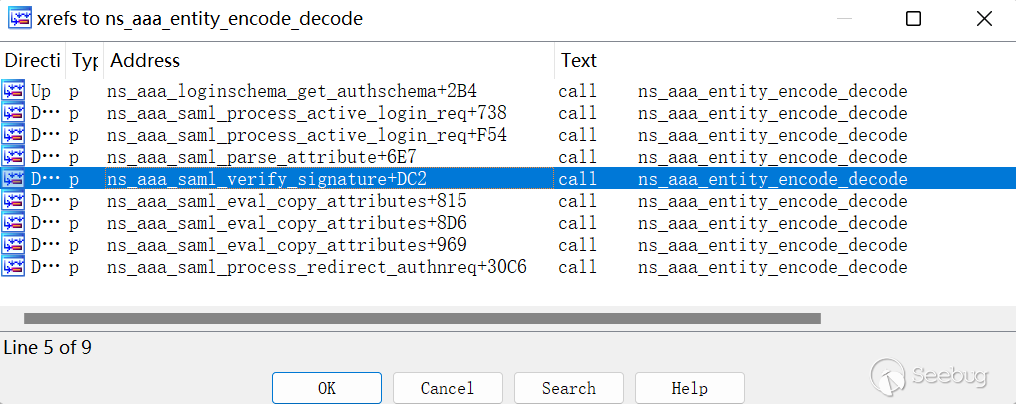1016x404 pixels.
Task: Select address ns_aaa_saml_eval_copy_attributes+969
Action: click(x=286, y=246)
